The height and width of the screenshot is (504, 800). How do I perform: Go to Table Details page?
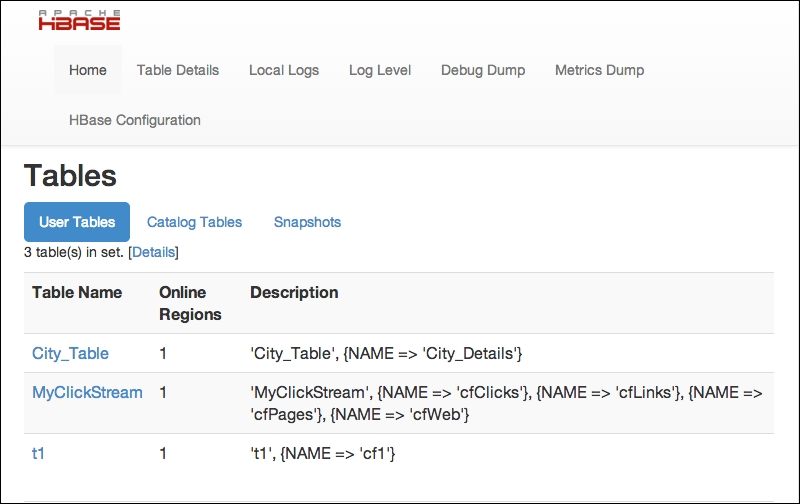tap(178, 70)
